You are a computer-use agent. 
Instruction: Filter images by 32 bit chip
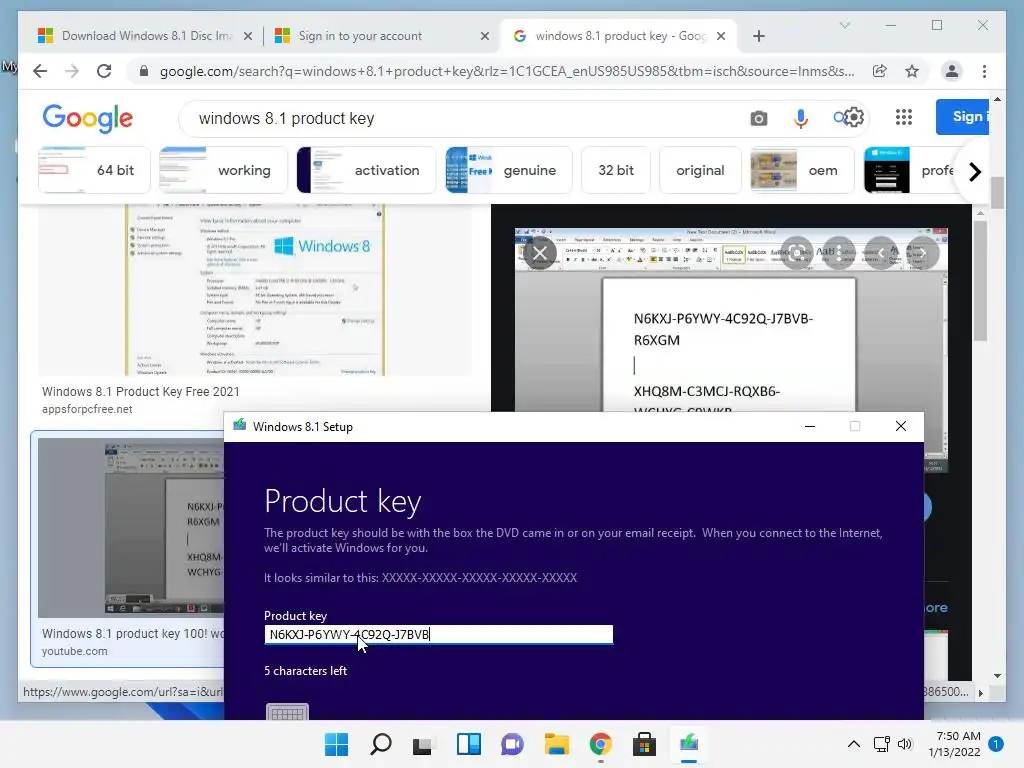coord(616,170)
